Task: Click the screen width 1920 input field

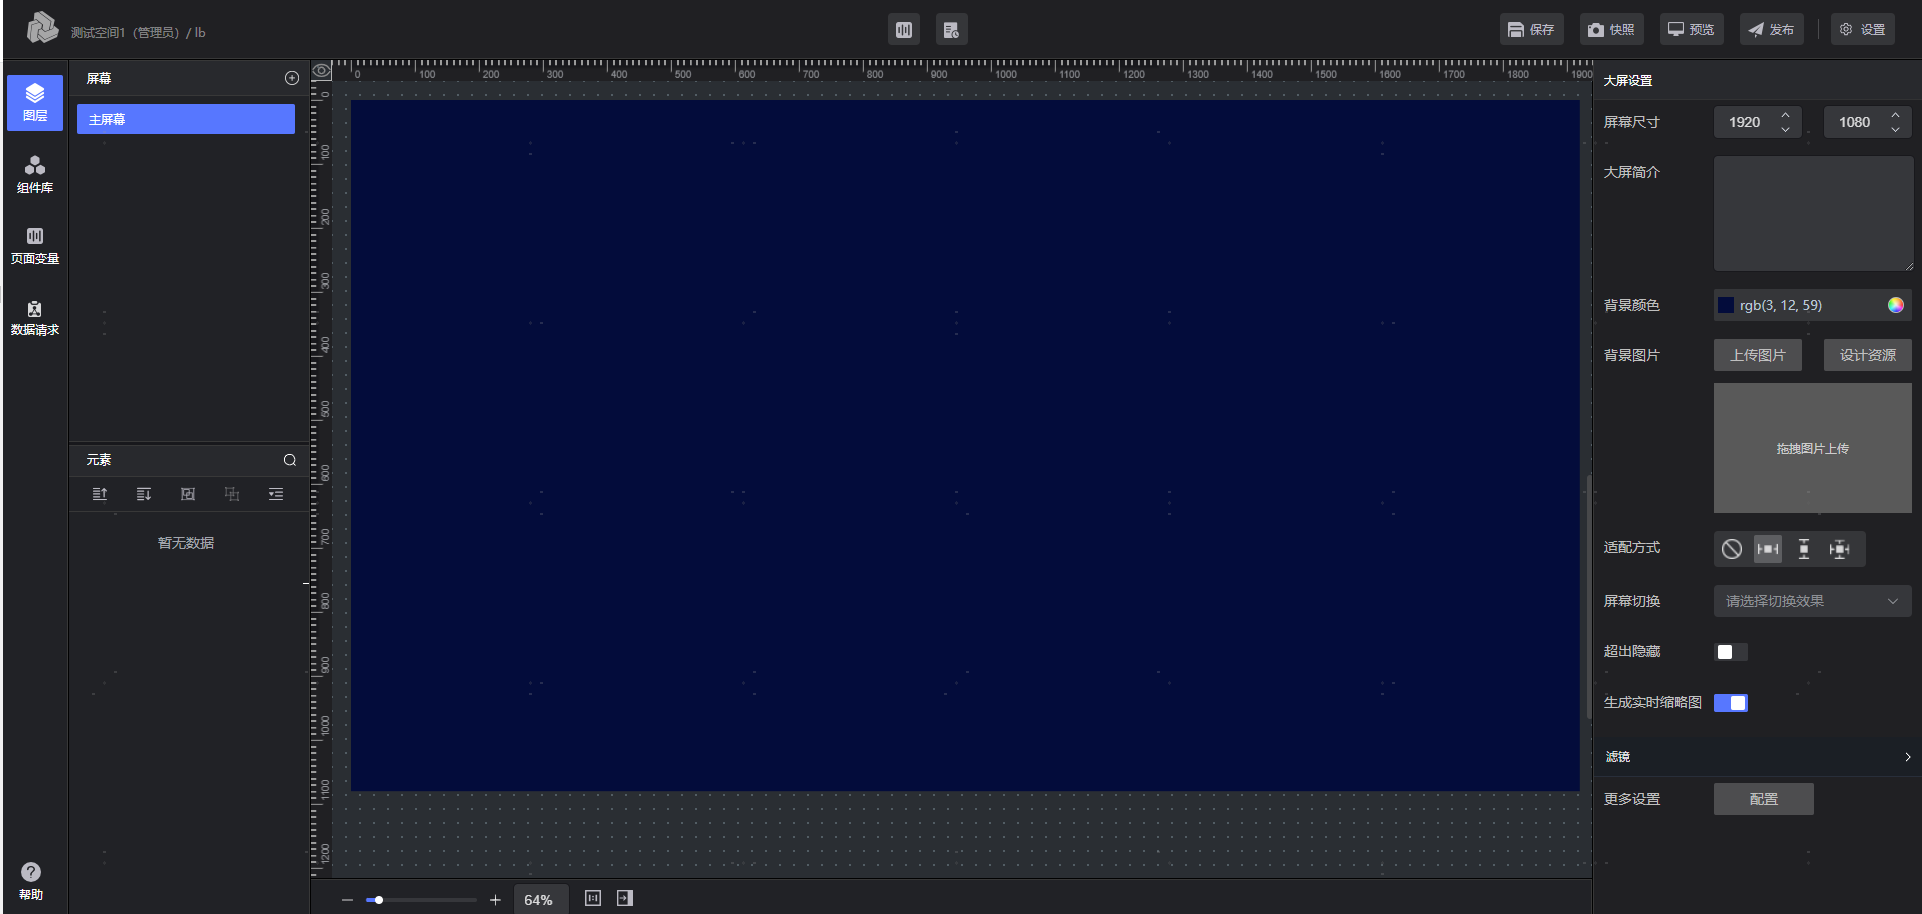Action: [1745, 122]
